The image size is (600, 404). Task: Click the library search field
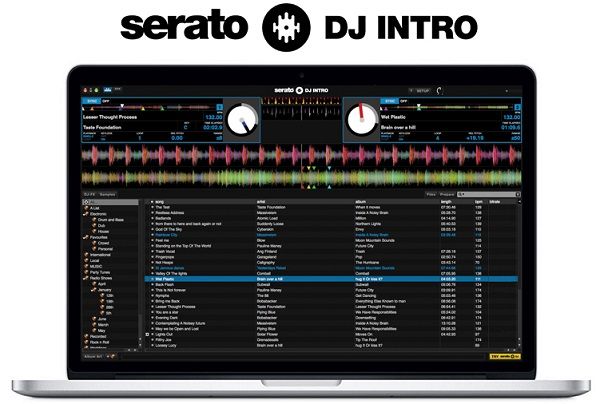[488, 194]
